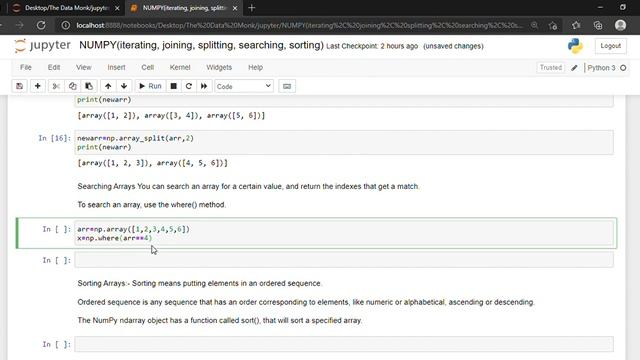Image resolution: width=640 pixels, height=360 pixels.
Task: Open the Cell menu
Action: click(148, 67)
